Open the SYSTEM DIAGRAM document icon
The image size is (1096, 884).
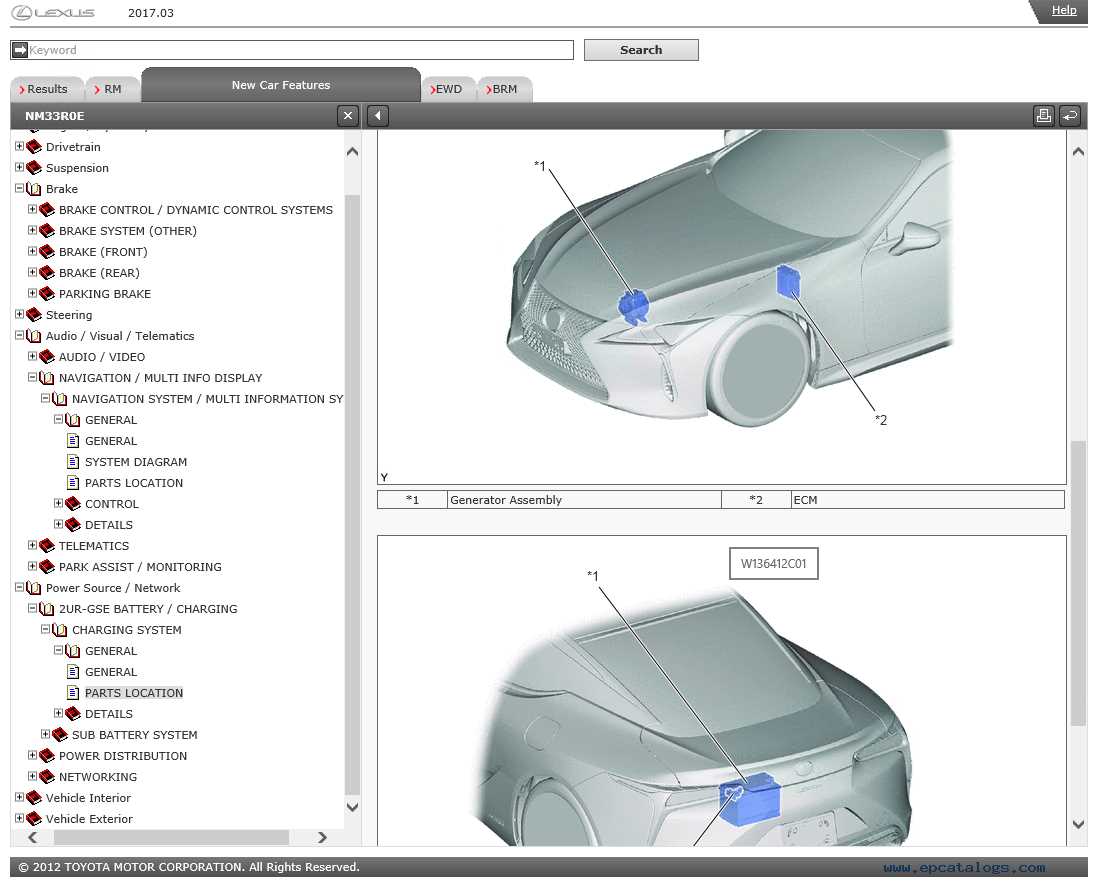(73, 462)
